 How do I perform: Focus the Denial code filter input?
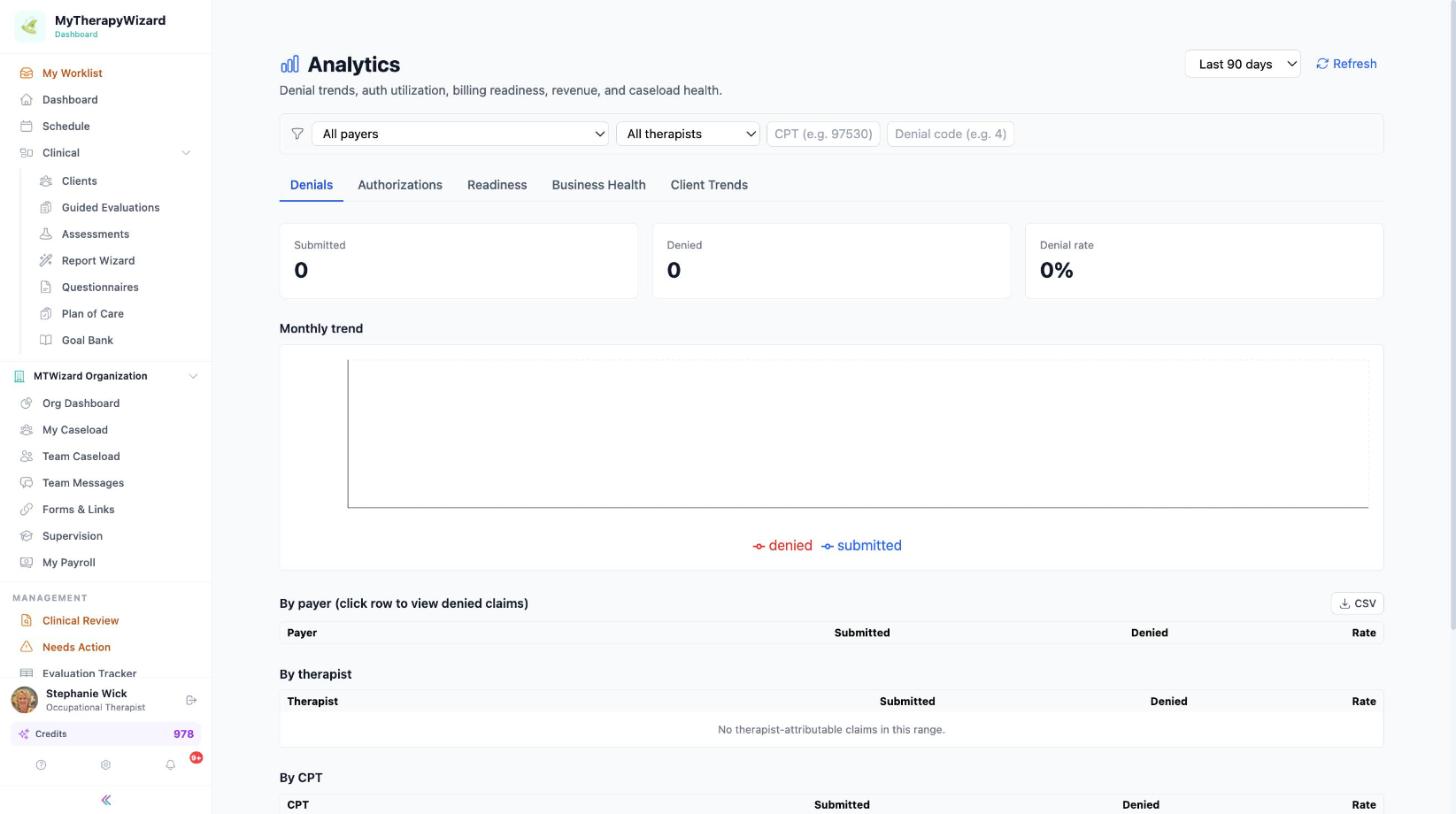tap(950, 134)
